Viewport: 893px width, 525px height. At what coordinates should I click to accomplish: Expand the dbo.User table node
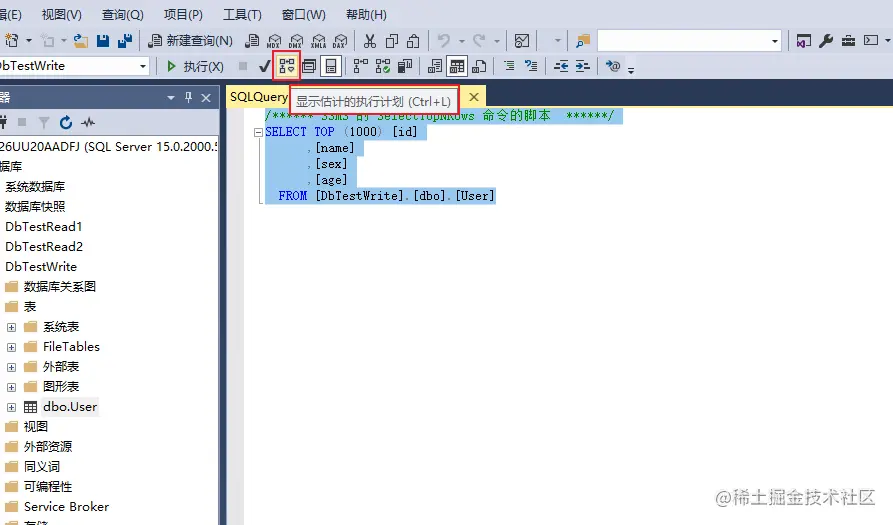[11, 407]
